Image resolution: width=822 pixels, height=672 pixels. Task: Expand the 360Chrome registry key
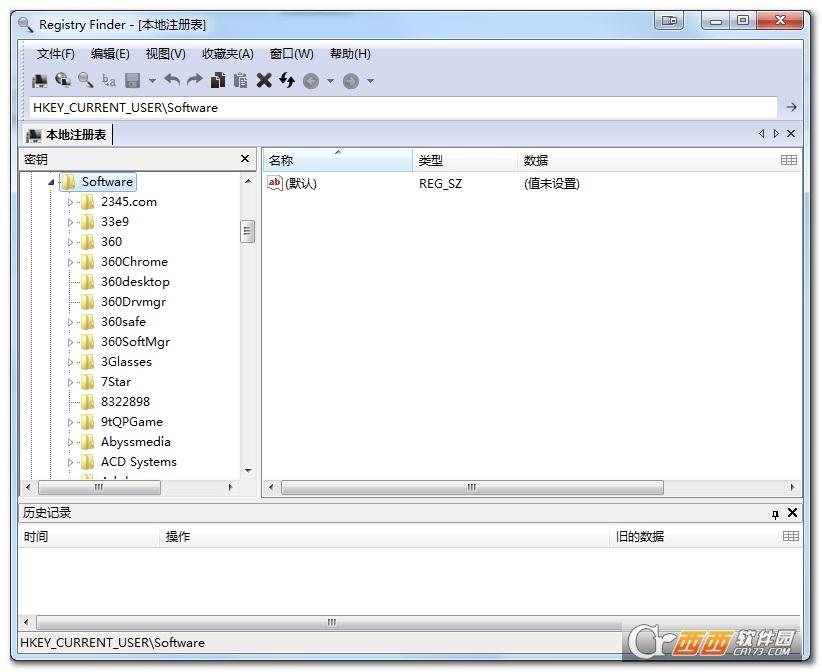coord(70,261)
